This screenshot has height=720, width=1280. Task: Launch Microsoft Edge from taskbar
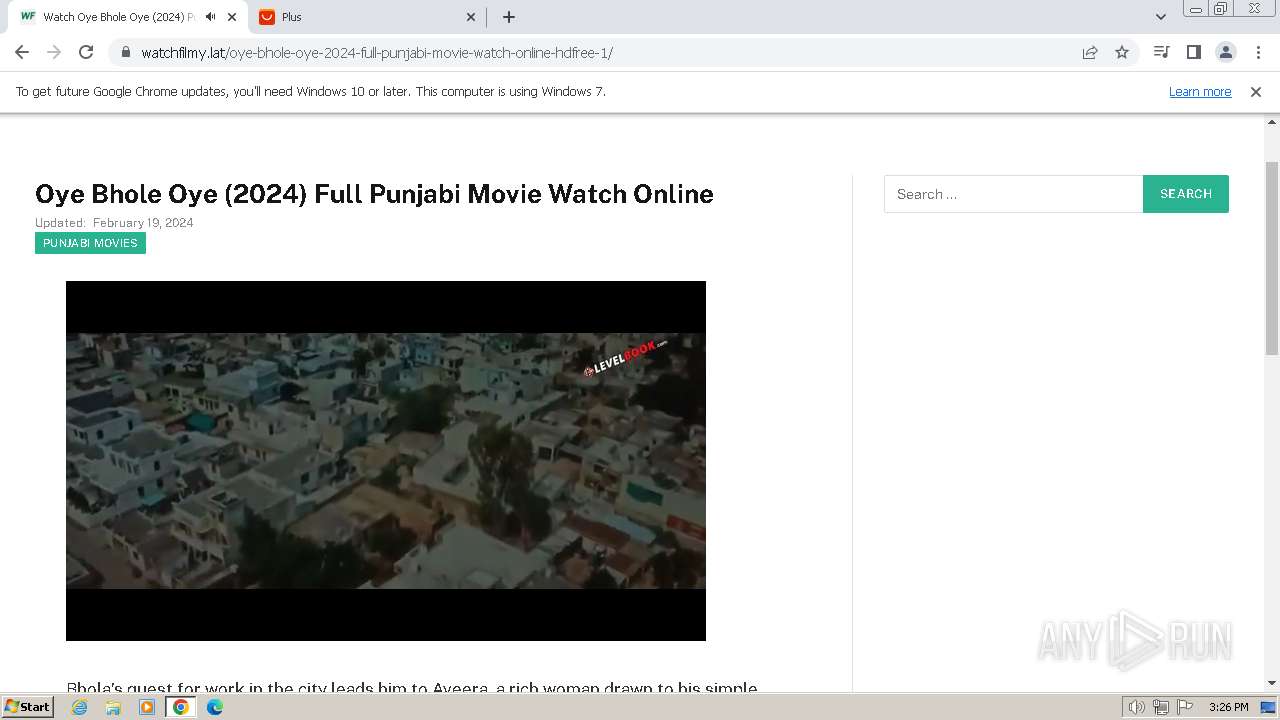point(215,707)
